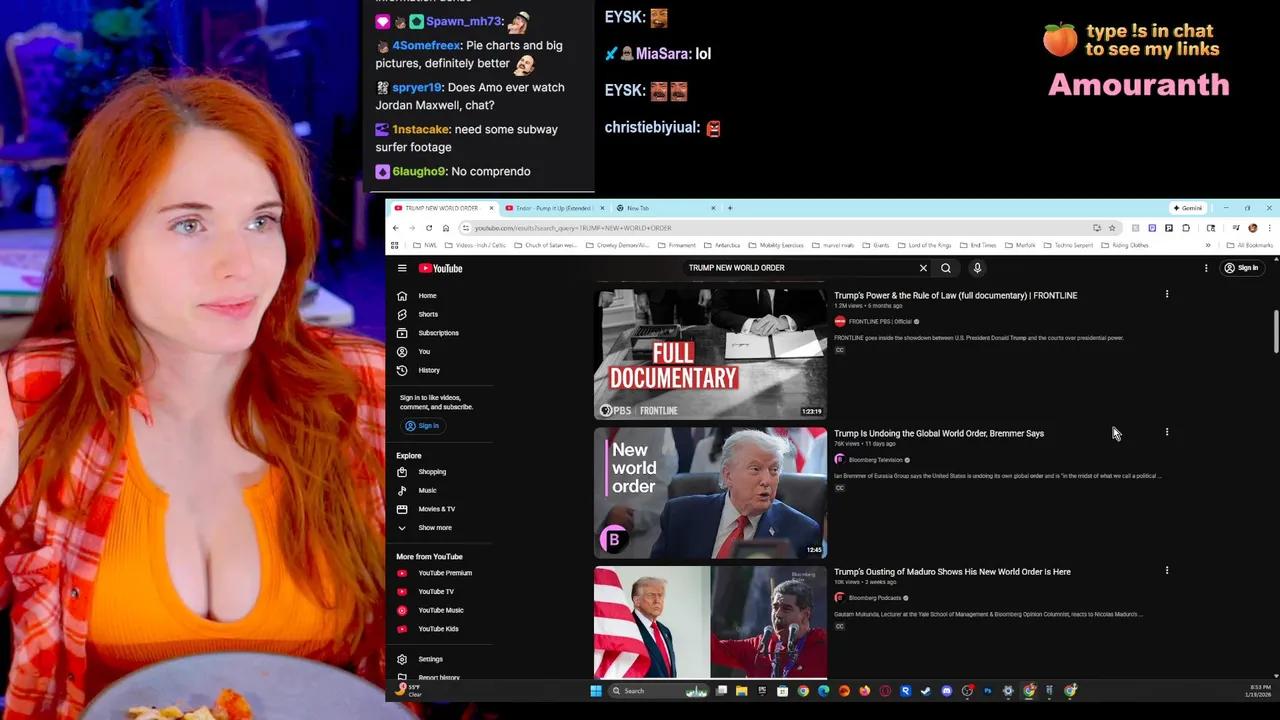The height and width of the screenshot is (720, 1280).
Task: Open Firefox from taskbar
Action: (864, 691)
